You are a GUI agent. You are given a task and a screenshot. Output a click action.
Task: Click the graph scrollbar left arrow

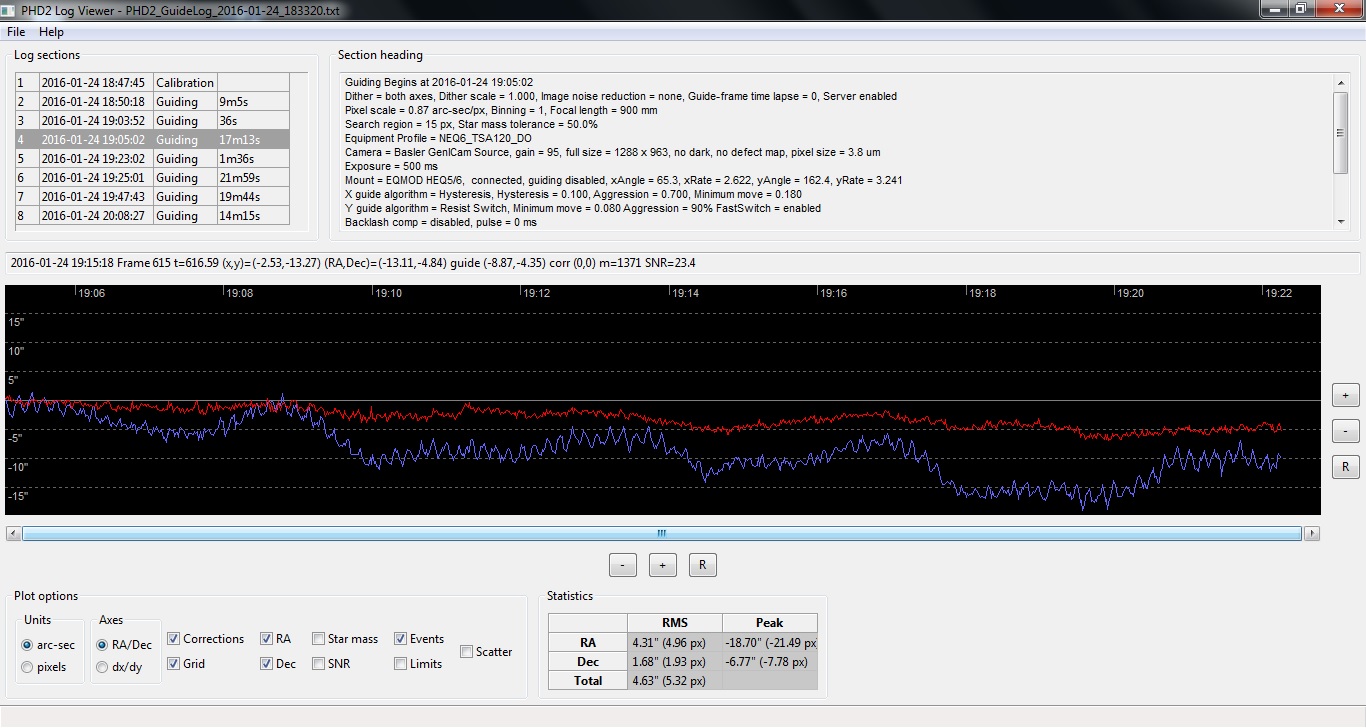13,534
